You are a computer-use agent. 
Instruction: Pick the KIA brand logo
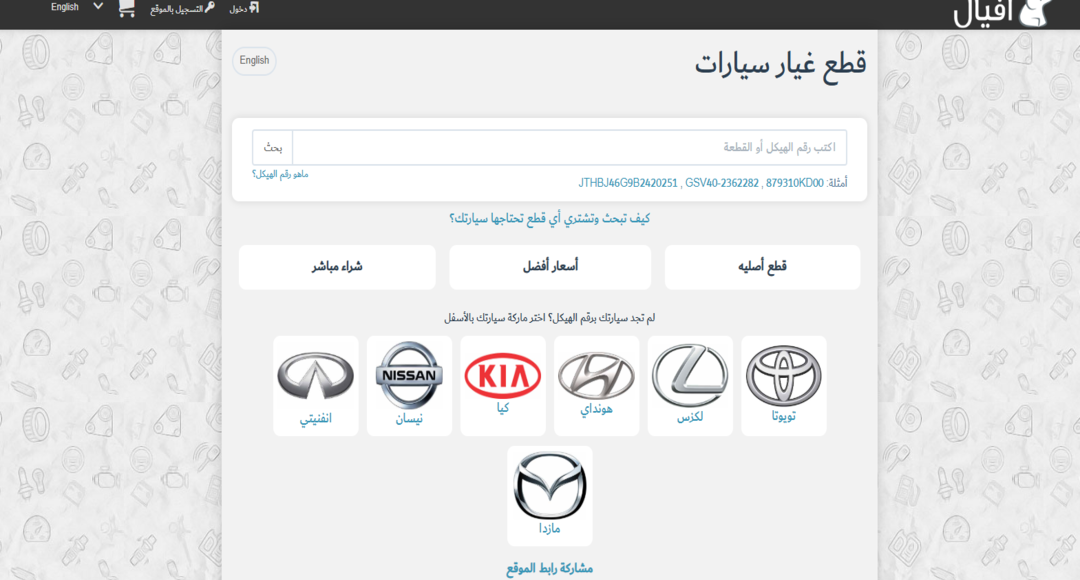(x=503, y=375)
